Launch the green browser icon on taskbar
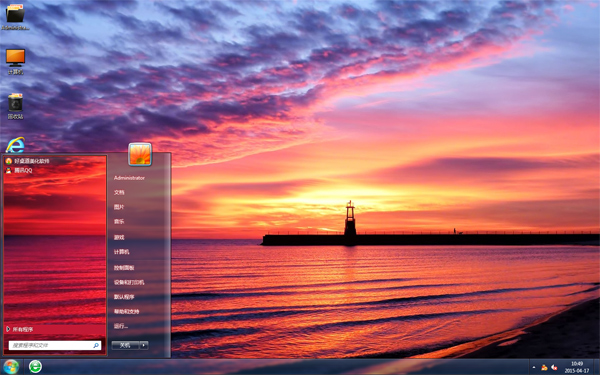600x375 pixels. [35, 367]
